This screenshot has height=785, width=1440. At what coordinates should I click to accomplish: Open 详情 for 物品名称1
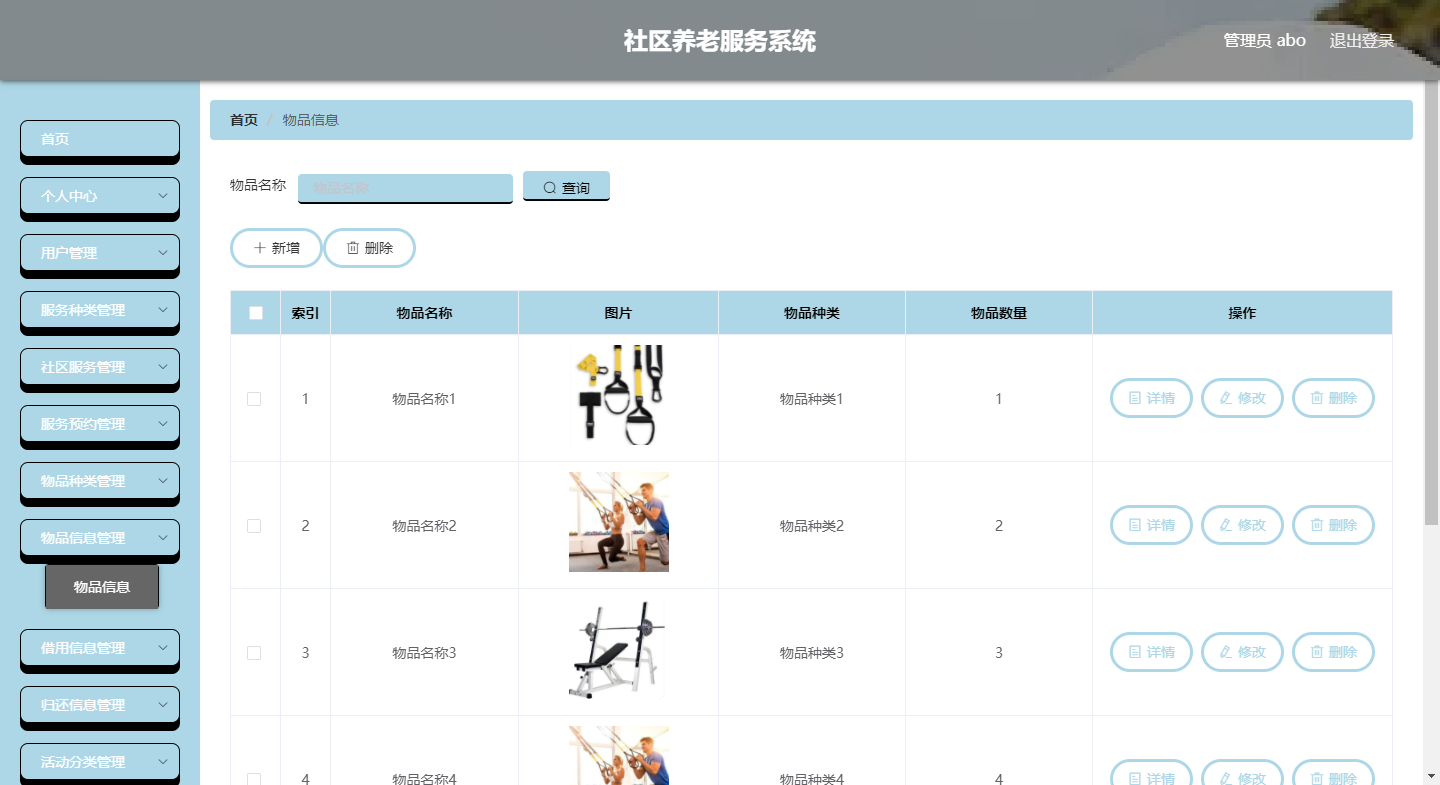point(1152,398)
